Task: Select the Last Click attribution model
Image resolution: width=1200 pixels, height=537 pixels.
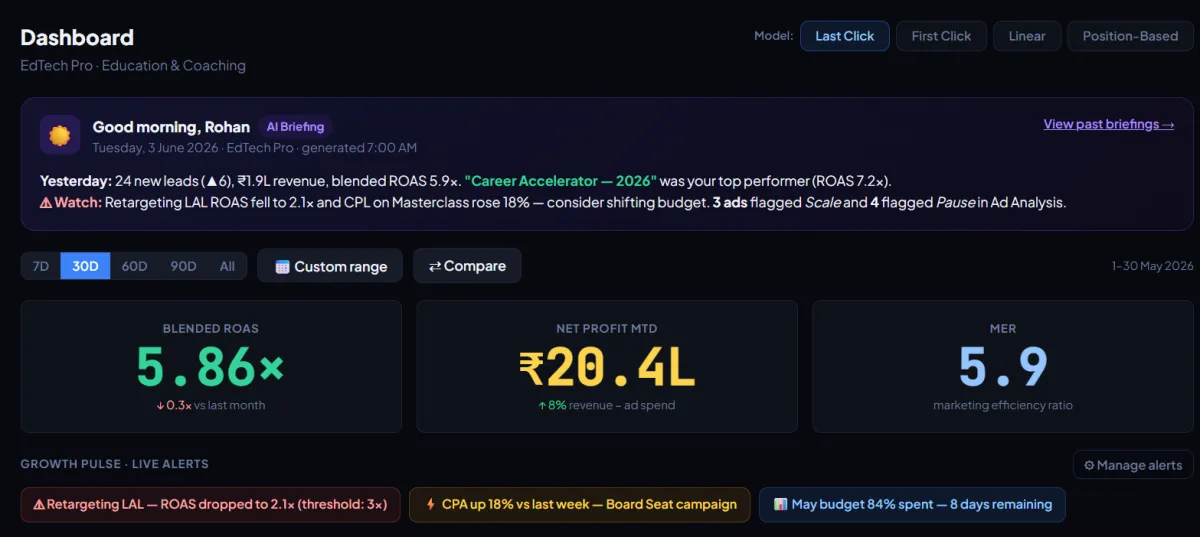Action: (844, 36)
